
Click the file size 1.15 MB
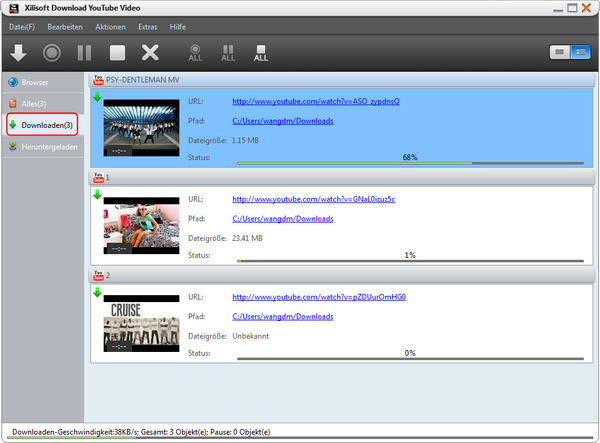(x=245, y=140)
